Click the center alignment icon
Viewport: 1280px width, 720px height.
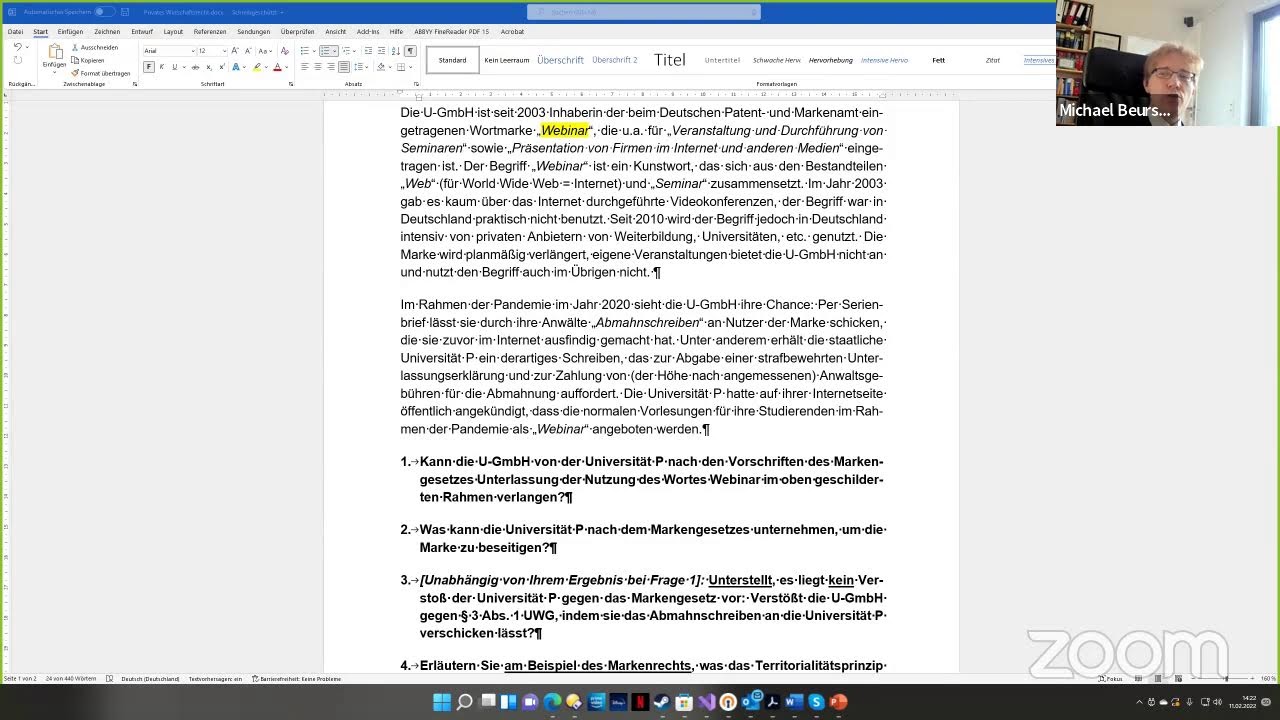pyautogui.click(x=318, y=67)
